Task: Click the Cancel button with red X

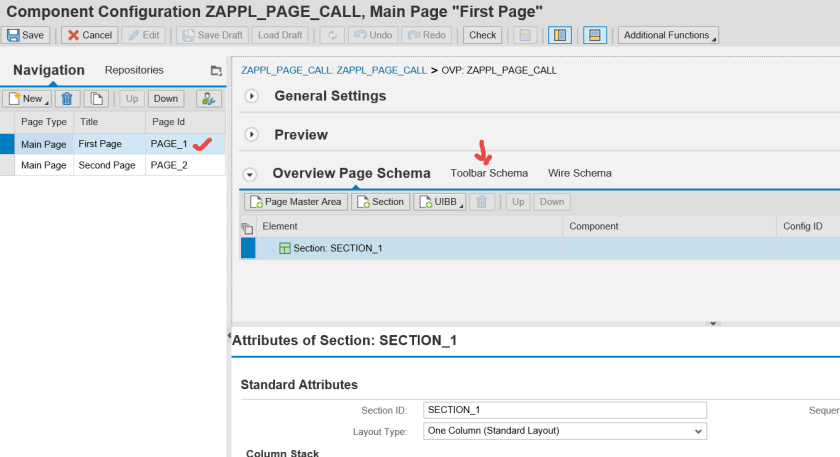Action: point(89,35)
